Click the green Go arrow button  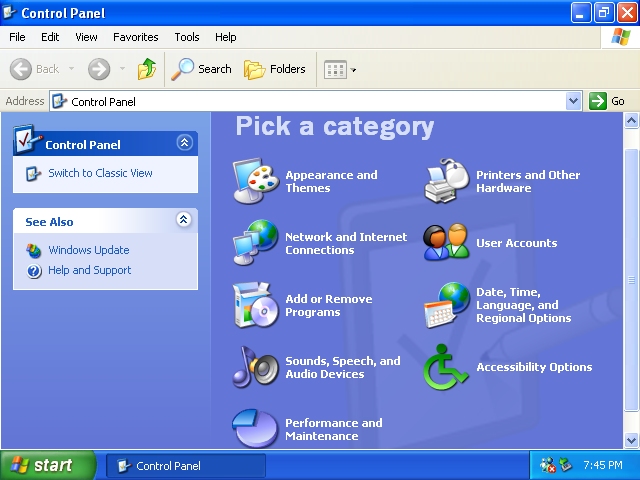pos(598,101)
